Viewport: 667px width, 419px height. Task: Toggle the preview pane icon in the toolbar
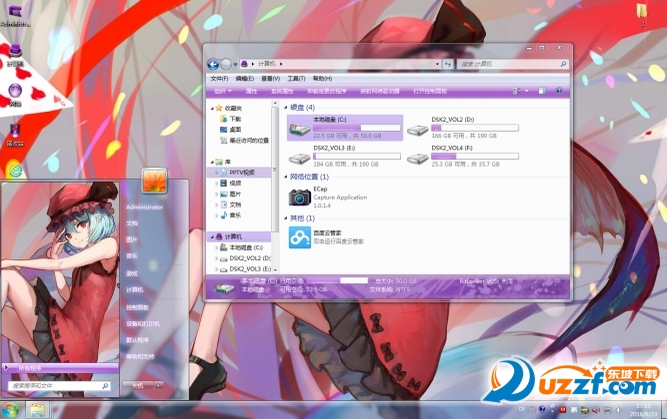(x=542, y=91)
